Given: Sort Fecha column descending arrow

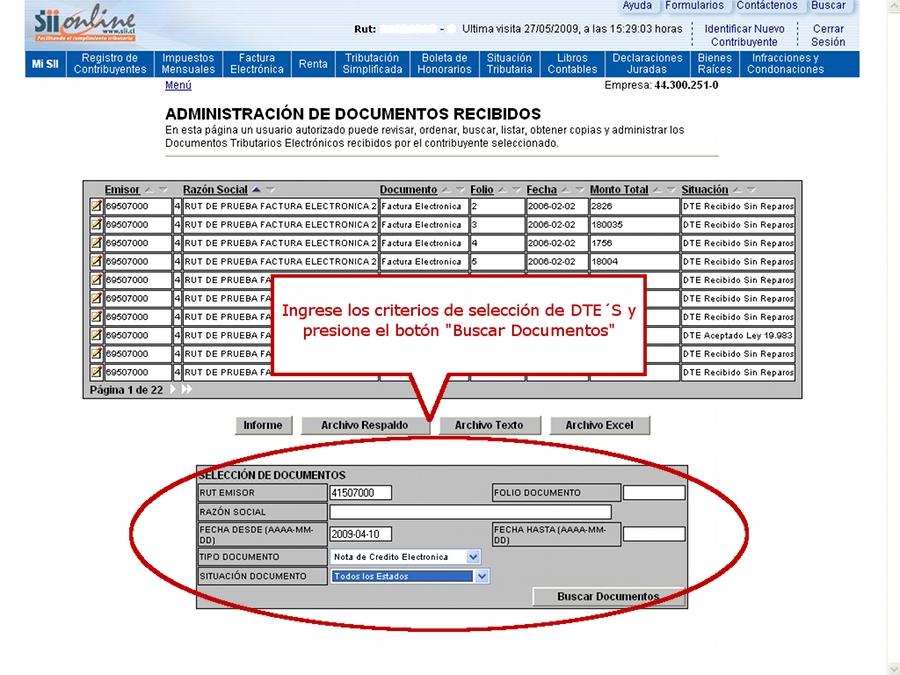Looking at the screenshot, I should (579, 189).
